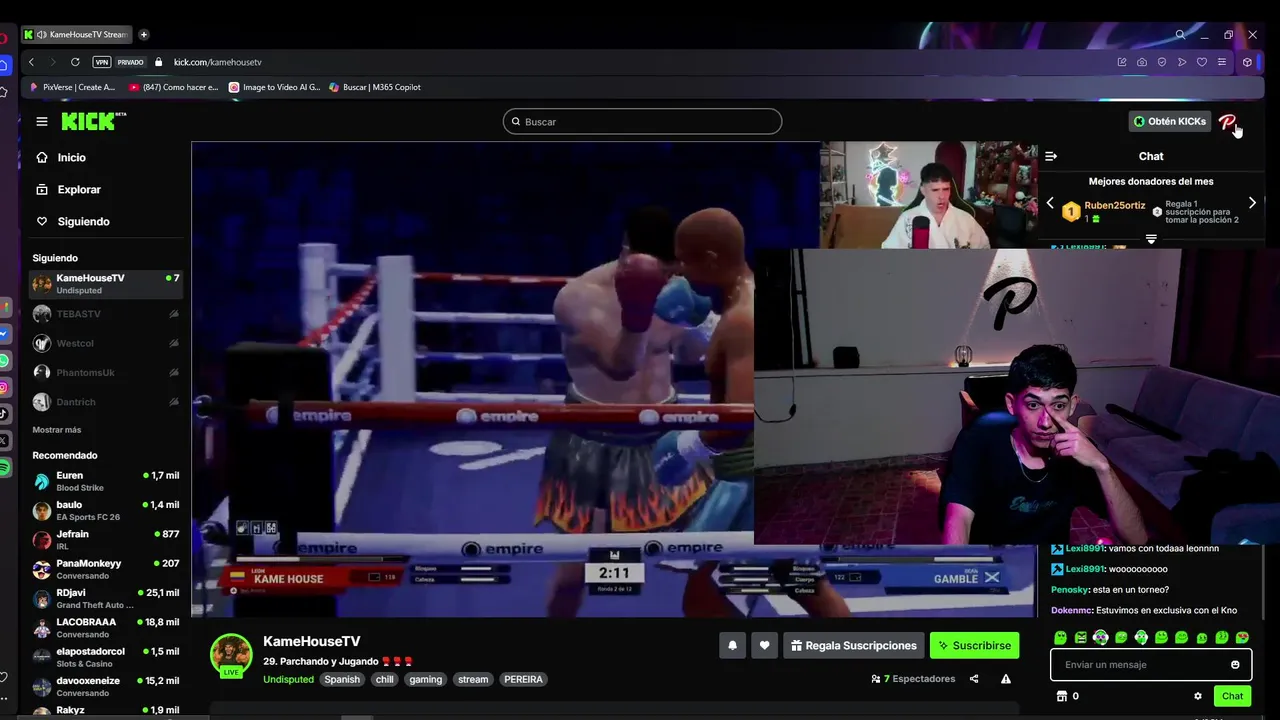Open recommended channel davooxeneize
The width and height of the screenshot is (1280, 720).
point(105,686)
